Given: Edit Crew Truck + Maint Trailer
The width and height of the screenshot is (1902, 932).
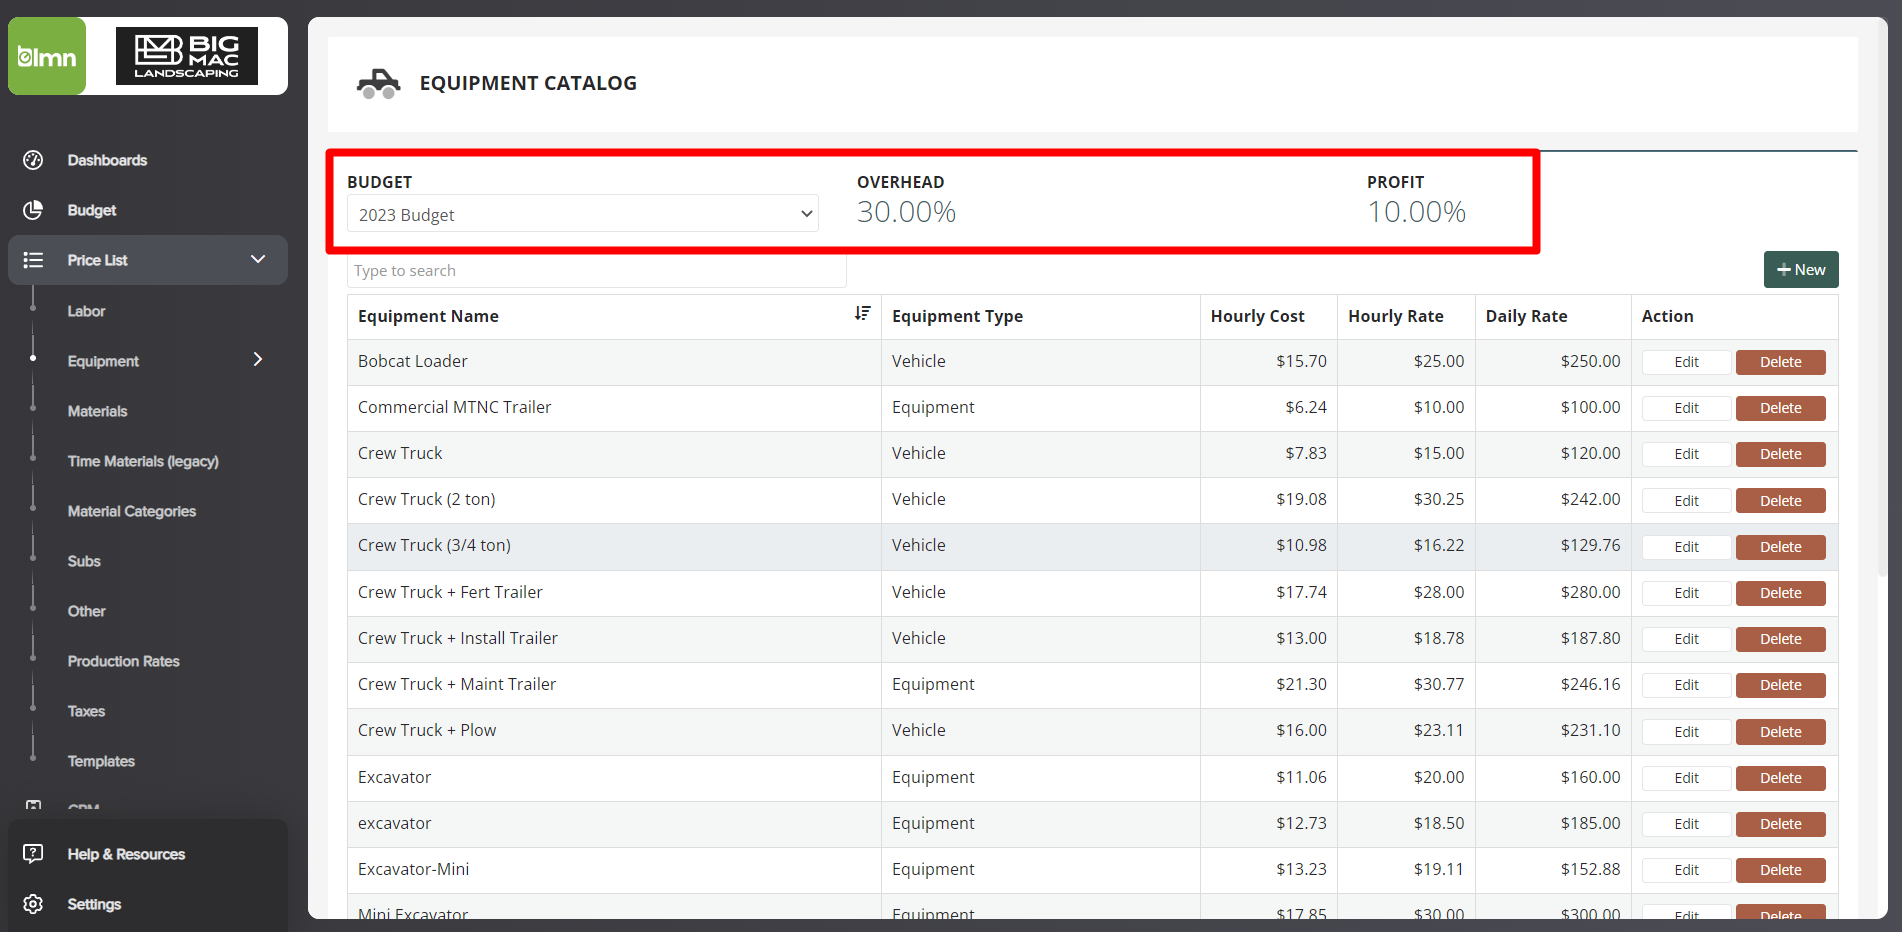Looking at the screenshot, I should pyautogui.click(x=1686, y=685).
